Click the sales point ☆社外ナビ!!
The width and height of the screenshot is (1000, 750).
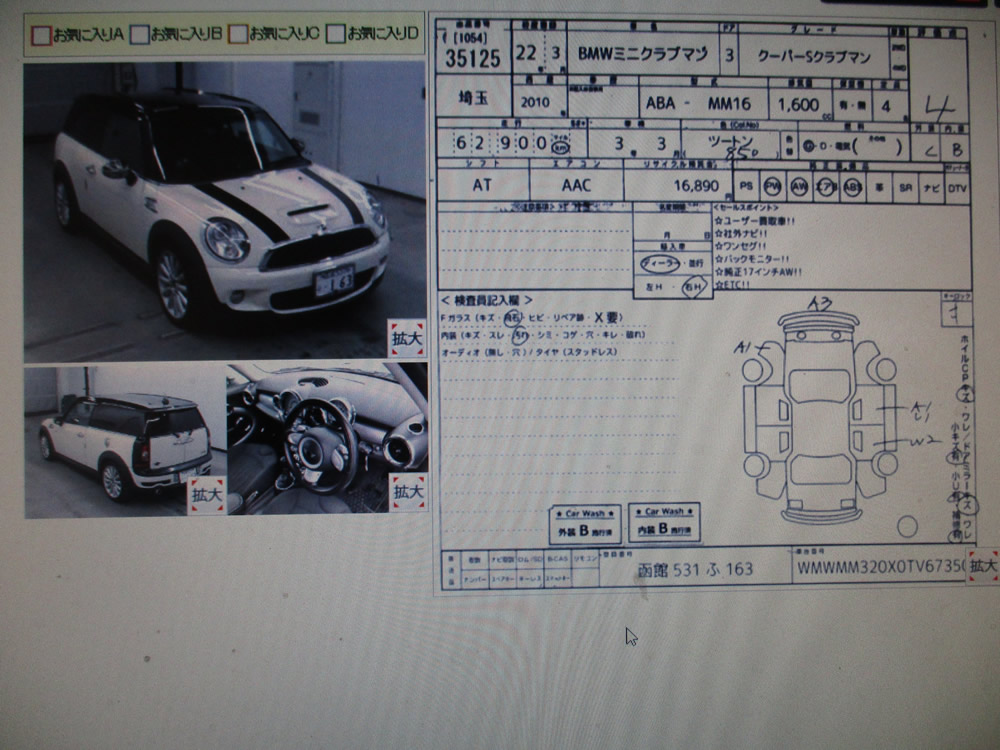tap(740, 234)
